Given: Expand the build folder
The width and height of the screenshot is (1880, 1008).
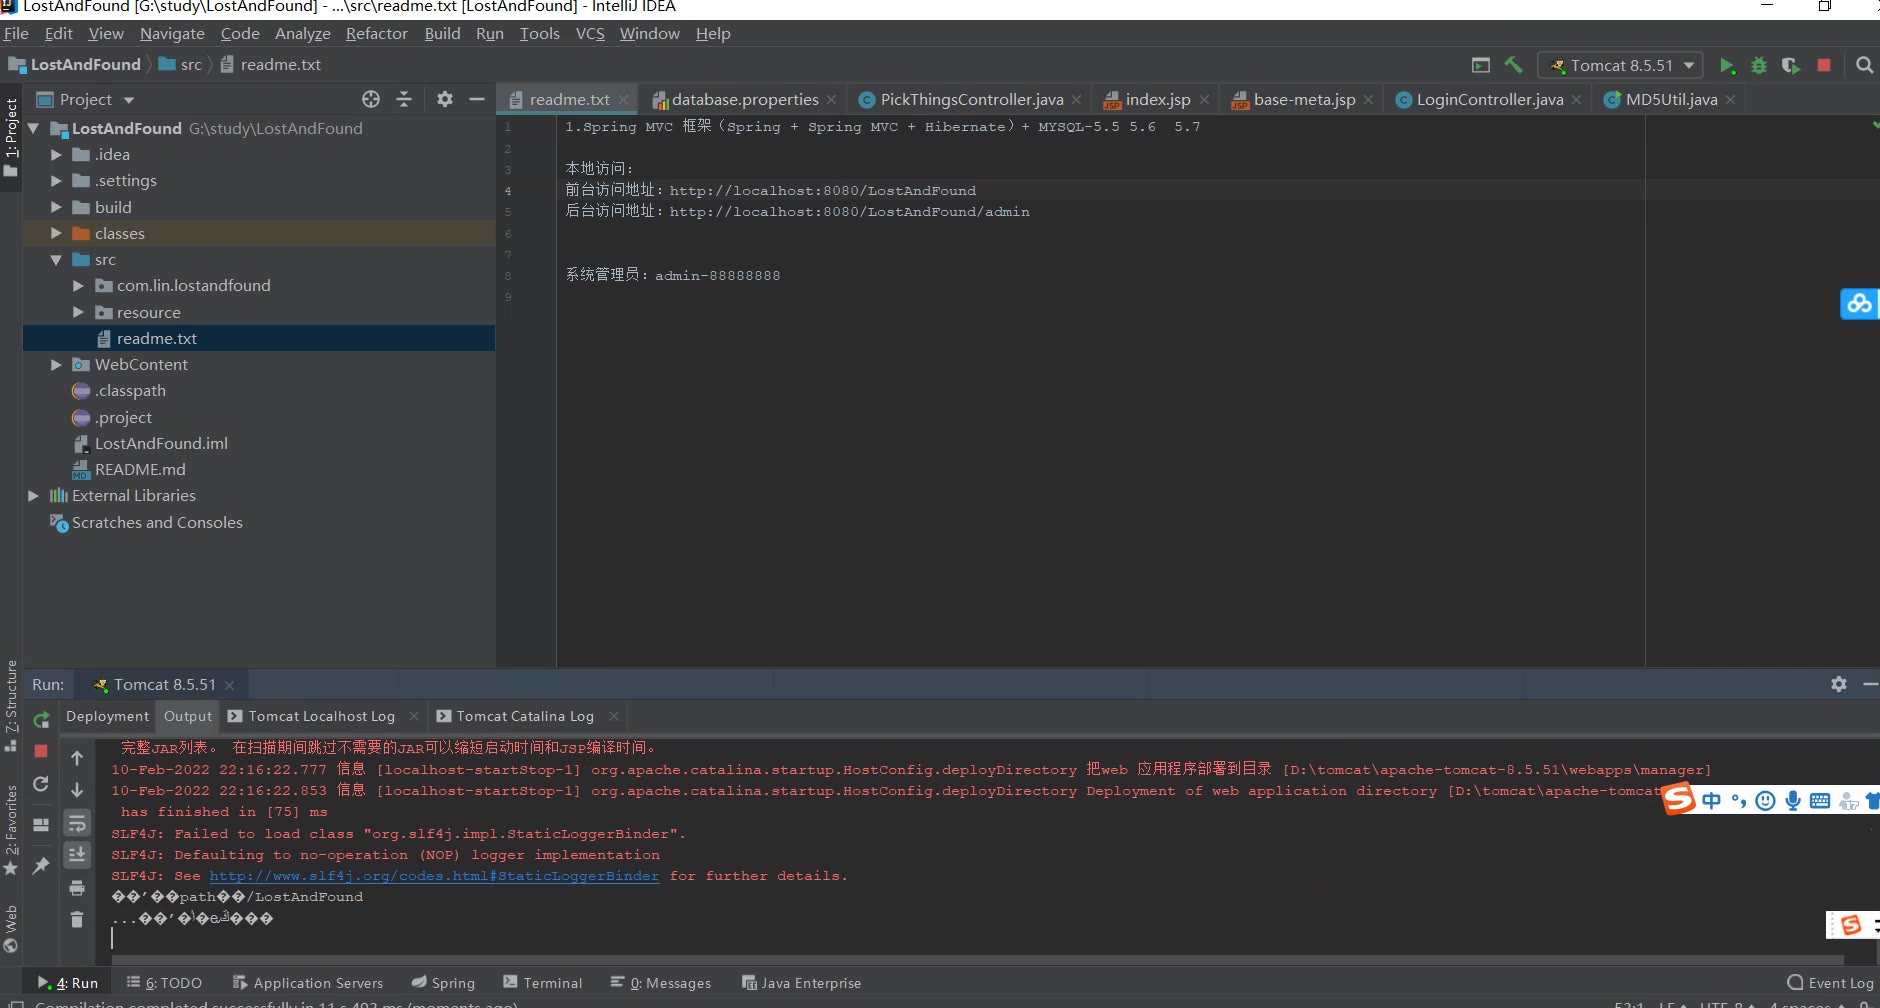Looking at the screenshot, I should 56,207.
